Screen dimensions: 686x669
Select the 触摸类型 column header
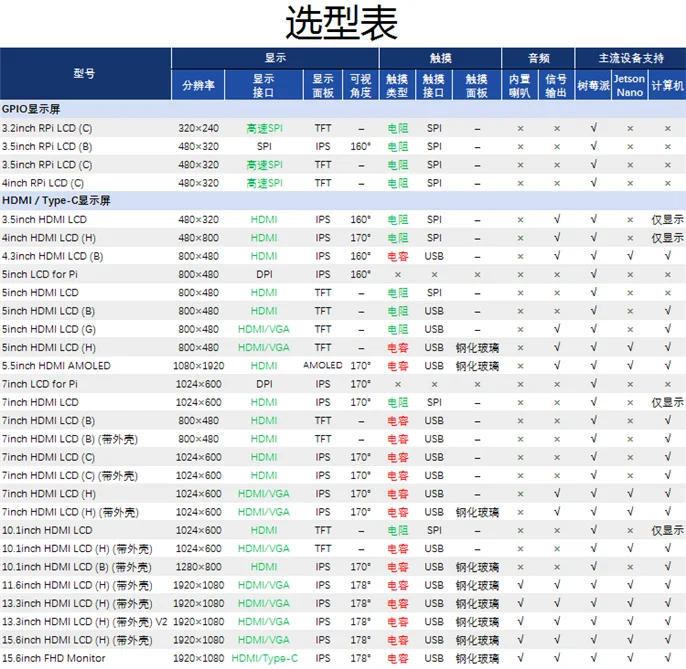click(397, 84)
